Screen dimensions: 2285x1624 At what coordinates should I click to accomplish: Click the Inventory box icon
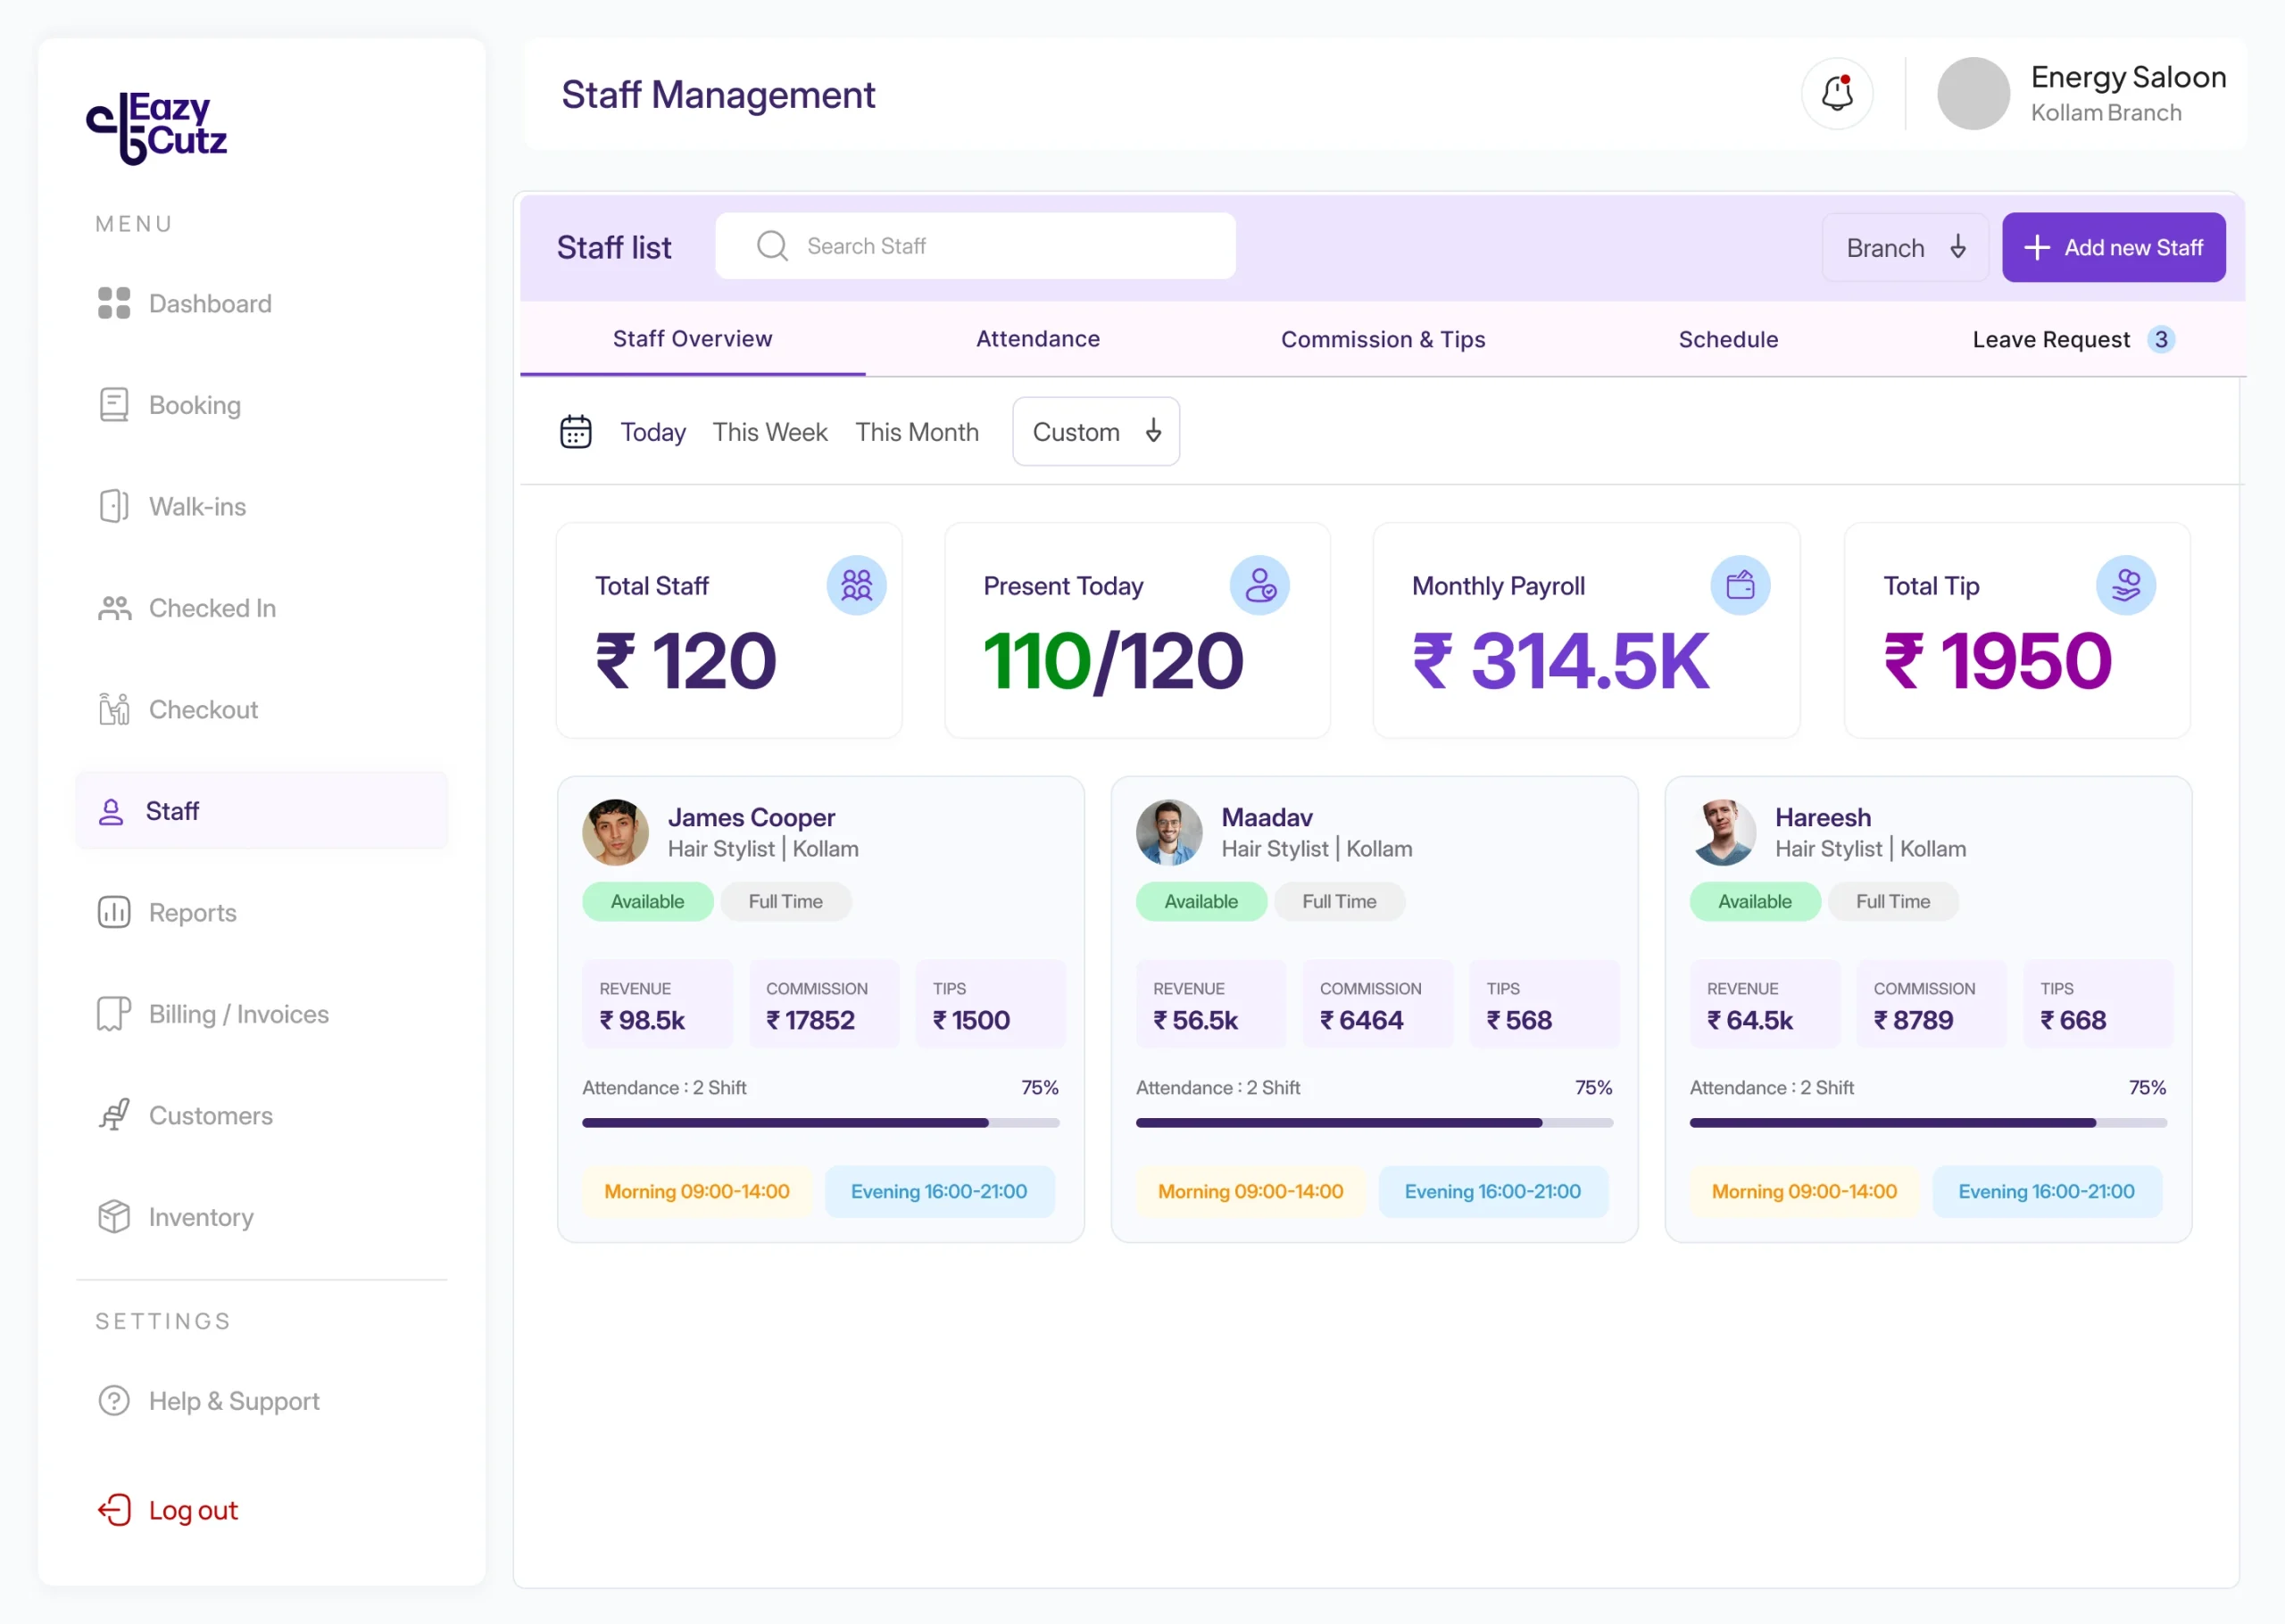[x=114, y=1217]
